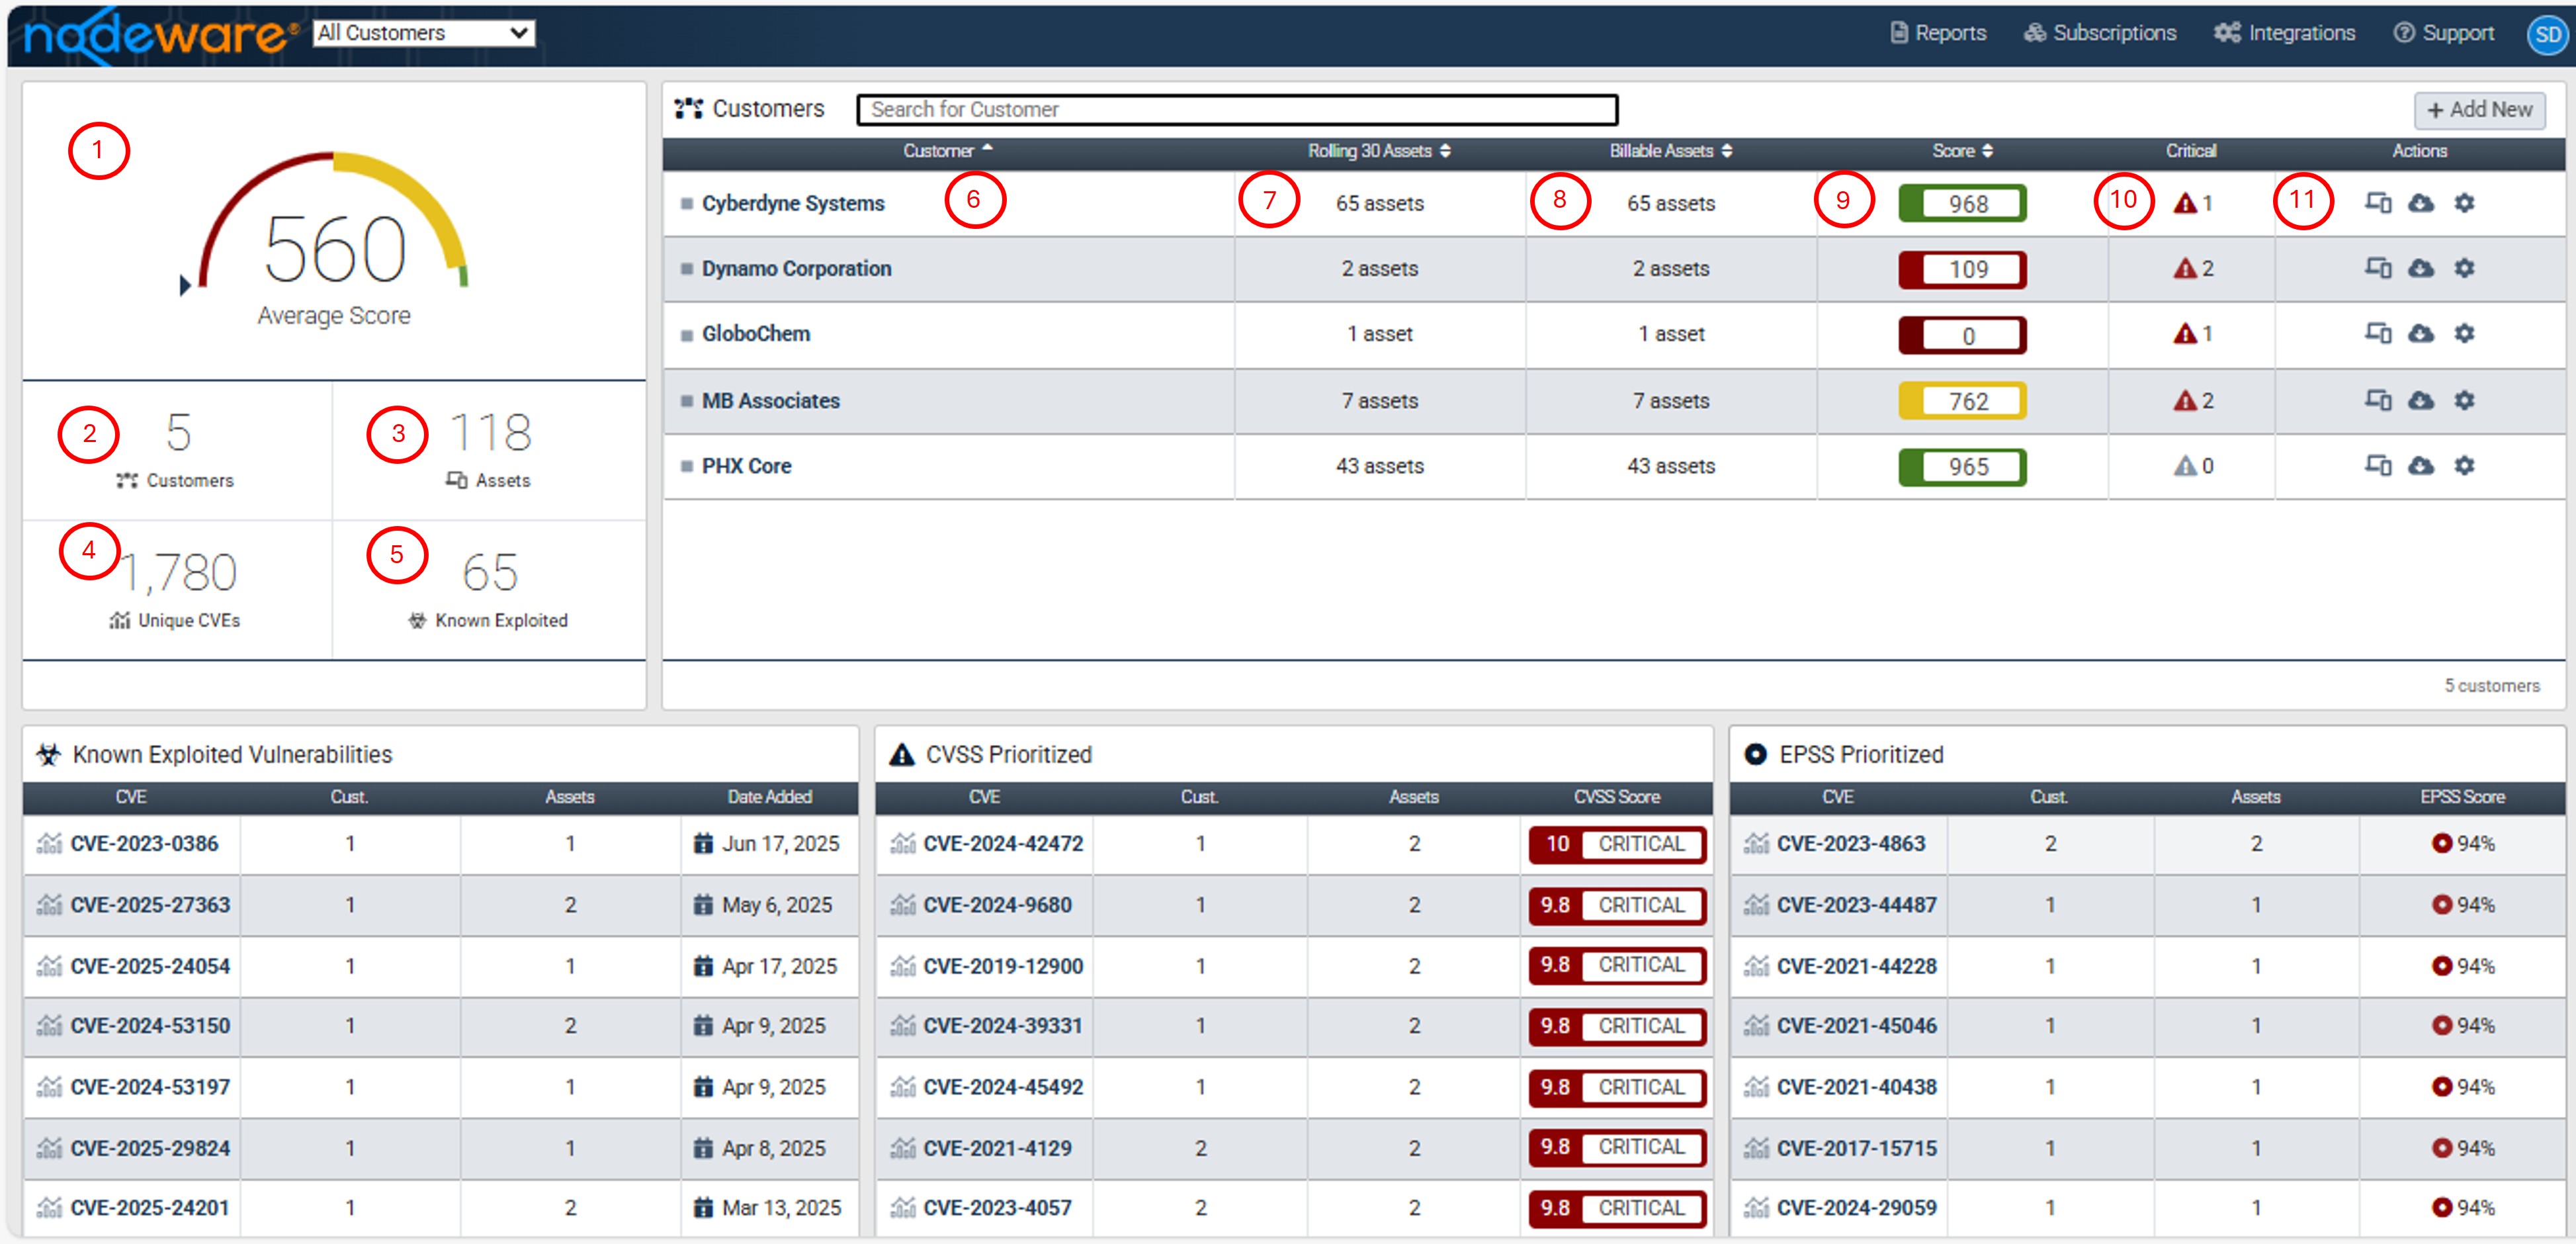
Task: Click critical warning icon for MB Associates
Action: tap(2184, 400)
